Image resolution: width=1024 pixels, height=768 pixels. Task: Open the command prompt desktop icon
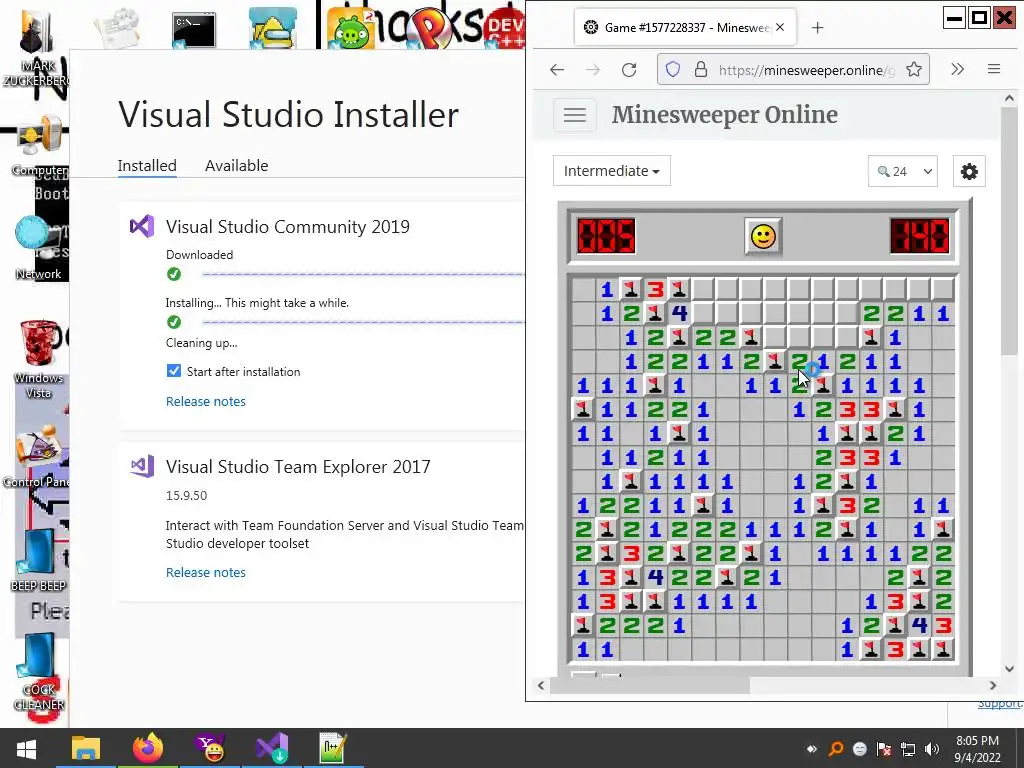tap(194, 30)
